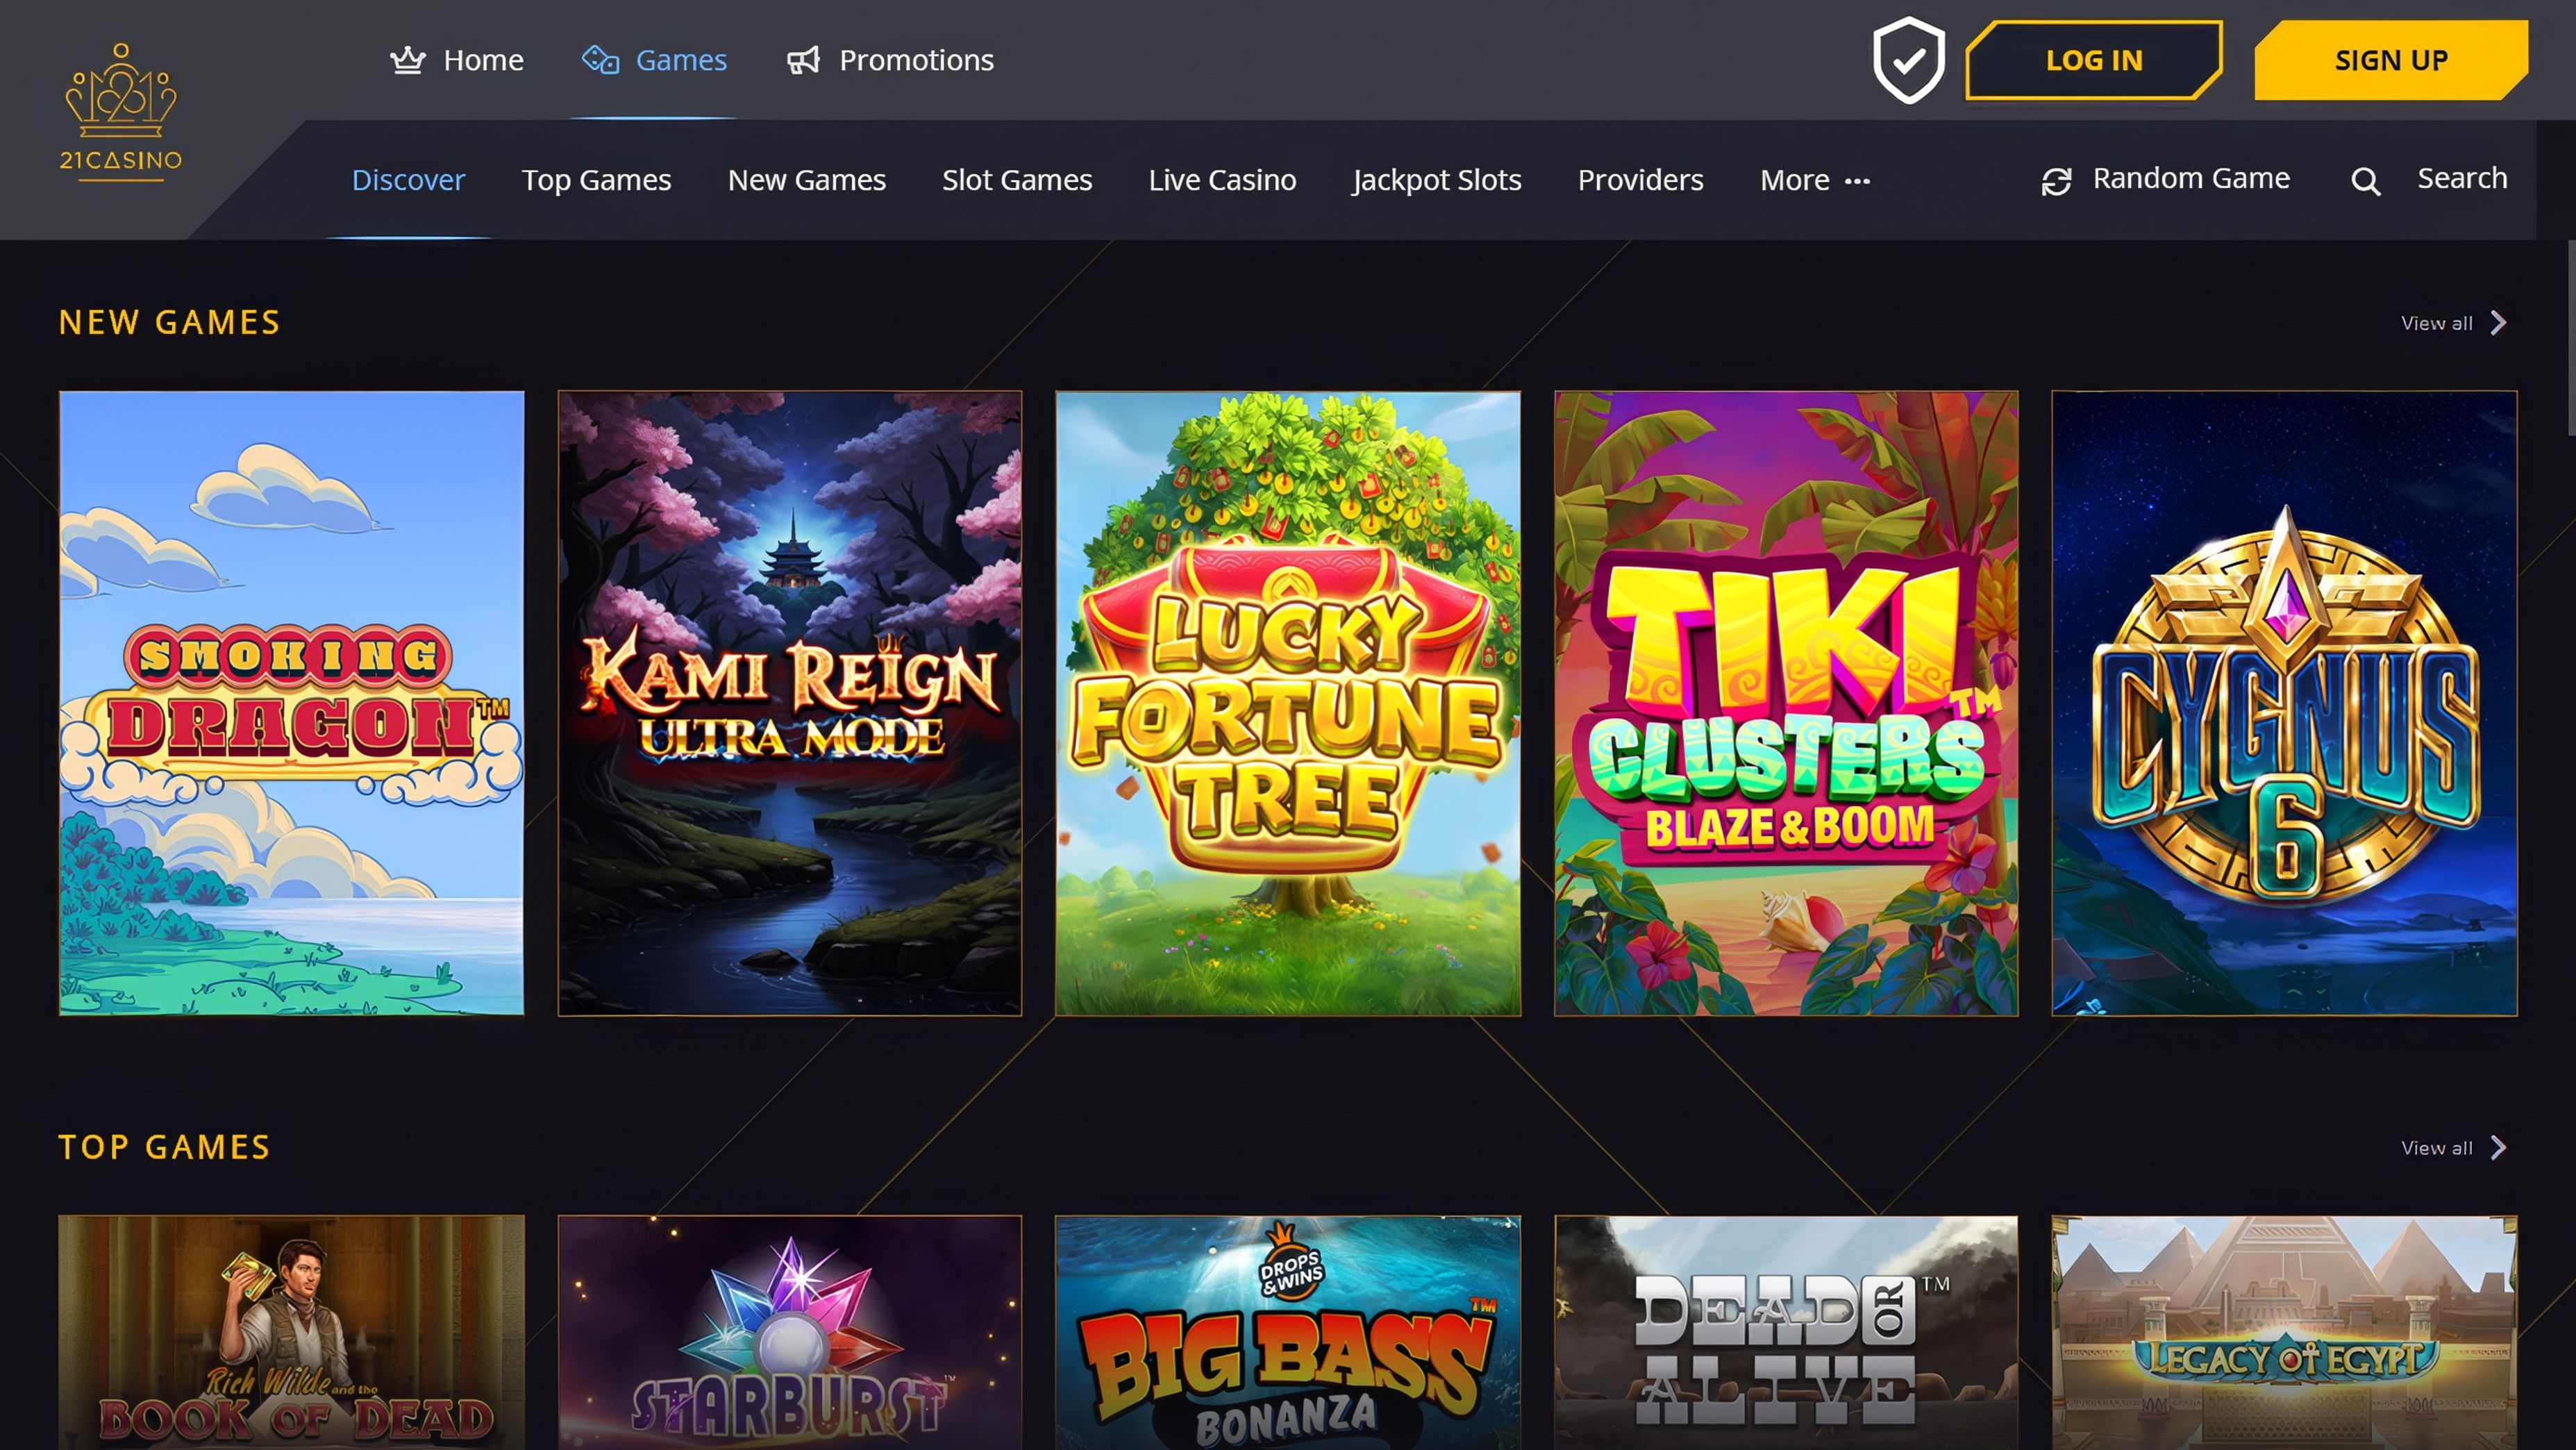Click the TOP GAMES section heading
The width and height of the screenshot is (2576, 1450).
tap(164, 1147)
